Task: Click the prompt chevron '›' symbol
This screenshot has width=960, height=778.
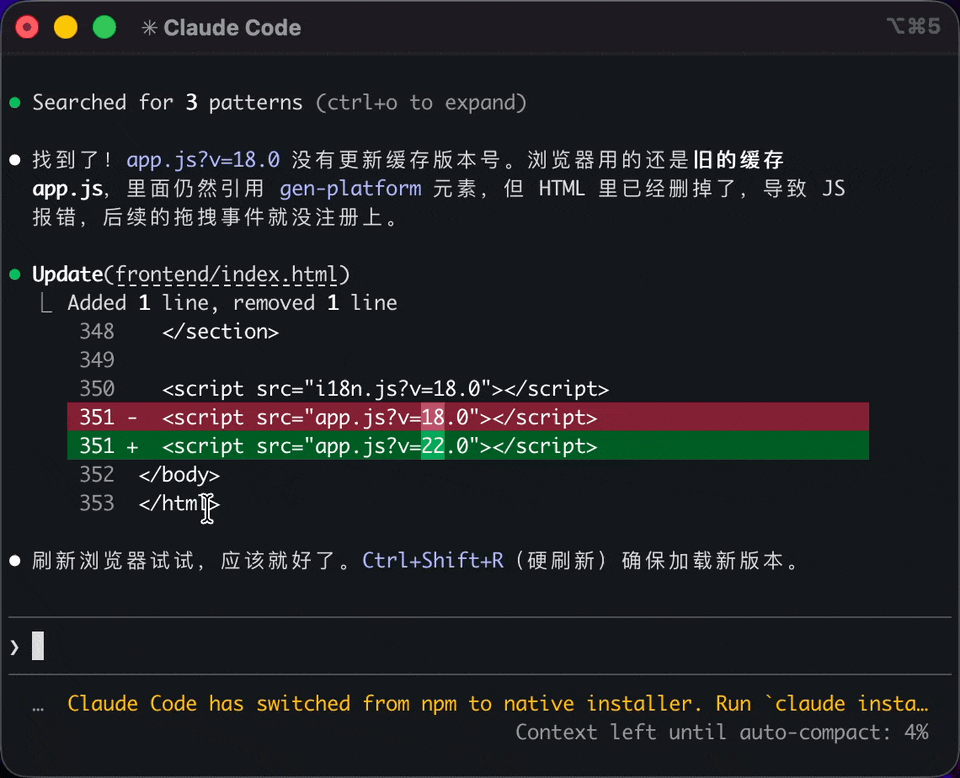Action: tap(15, 647)
